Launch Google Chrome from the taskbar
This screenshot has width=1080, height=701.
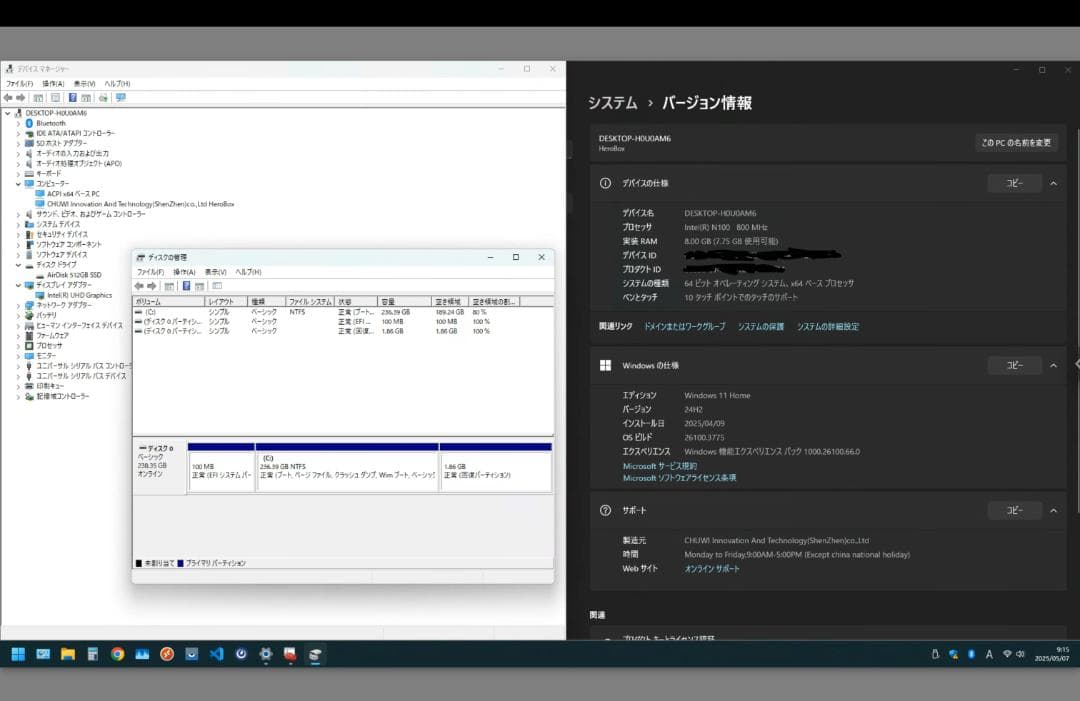coord(117,654)
